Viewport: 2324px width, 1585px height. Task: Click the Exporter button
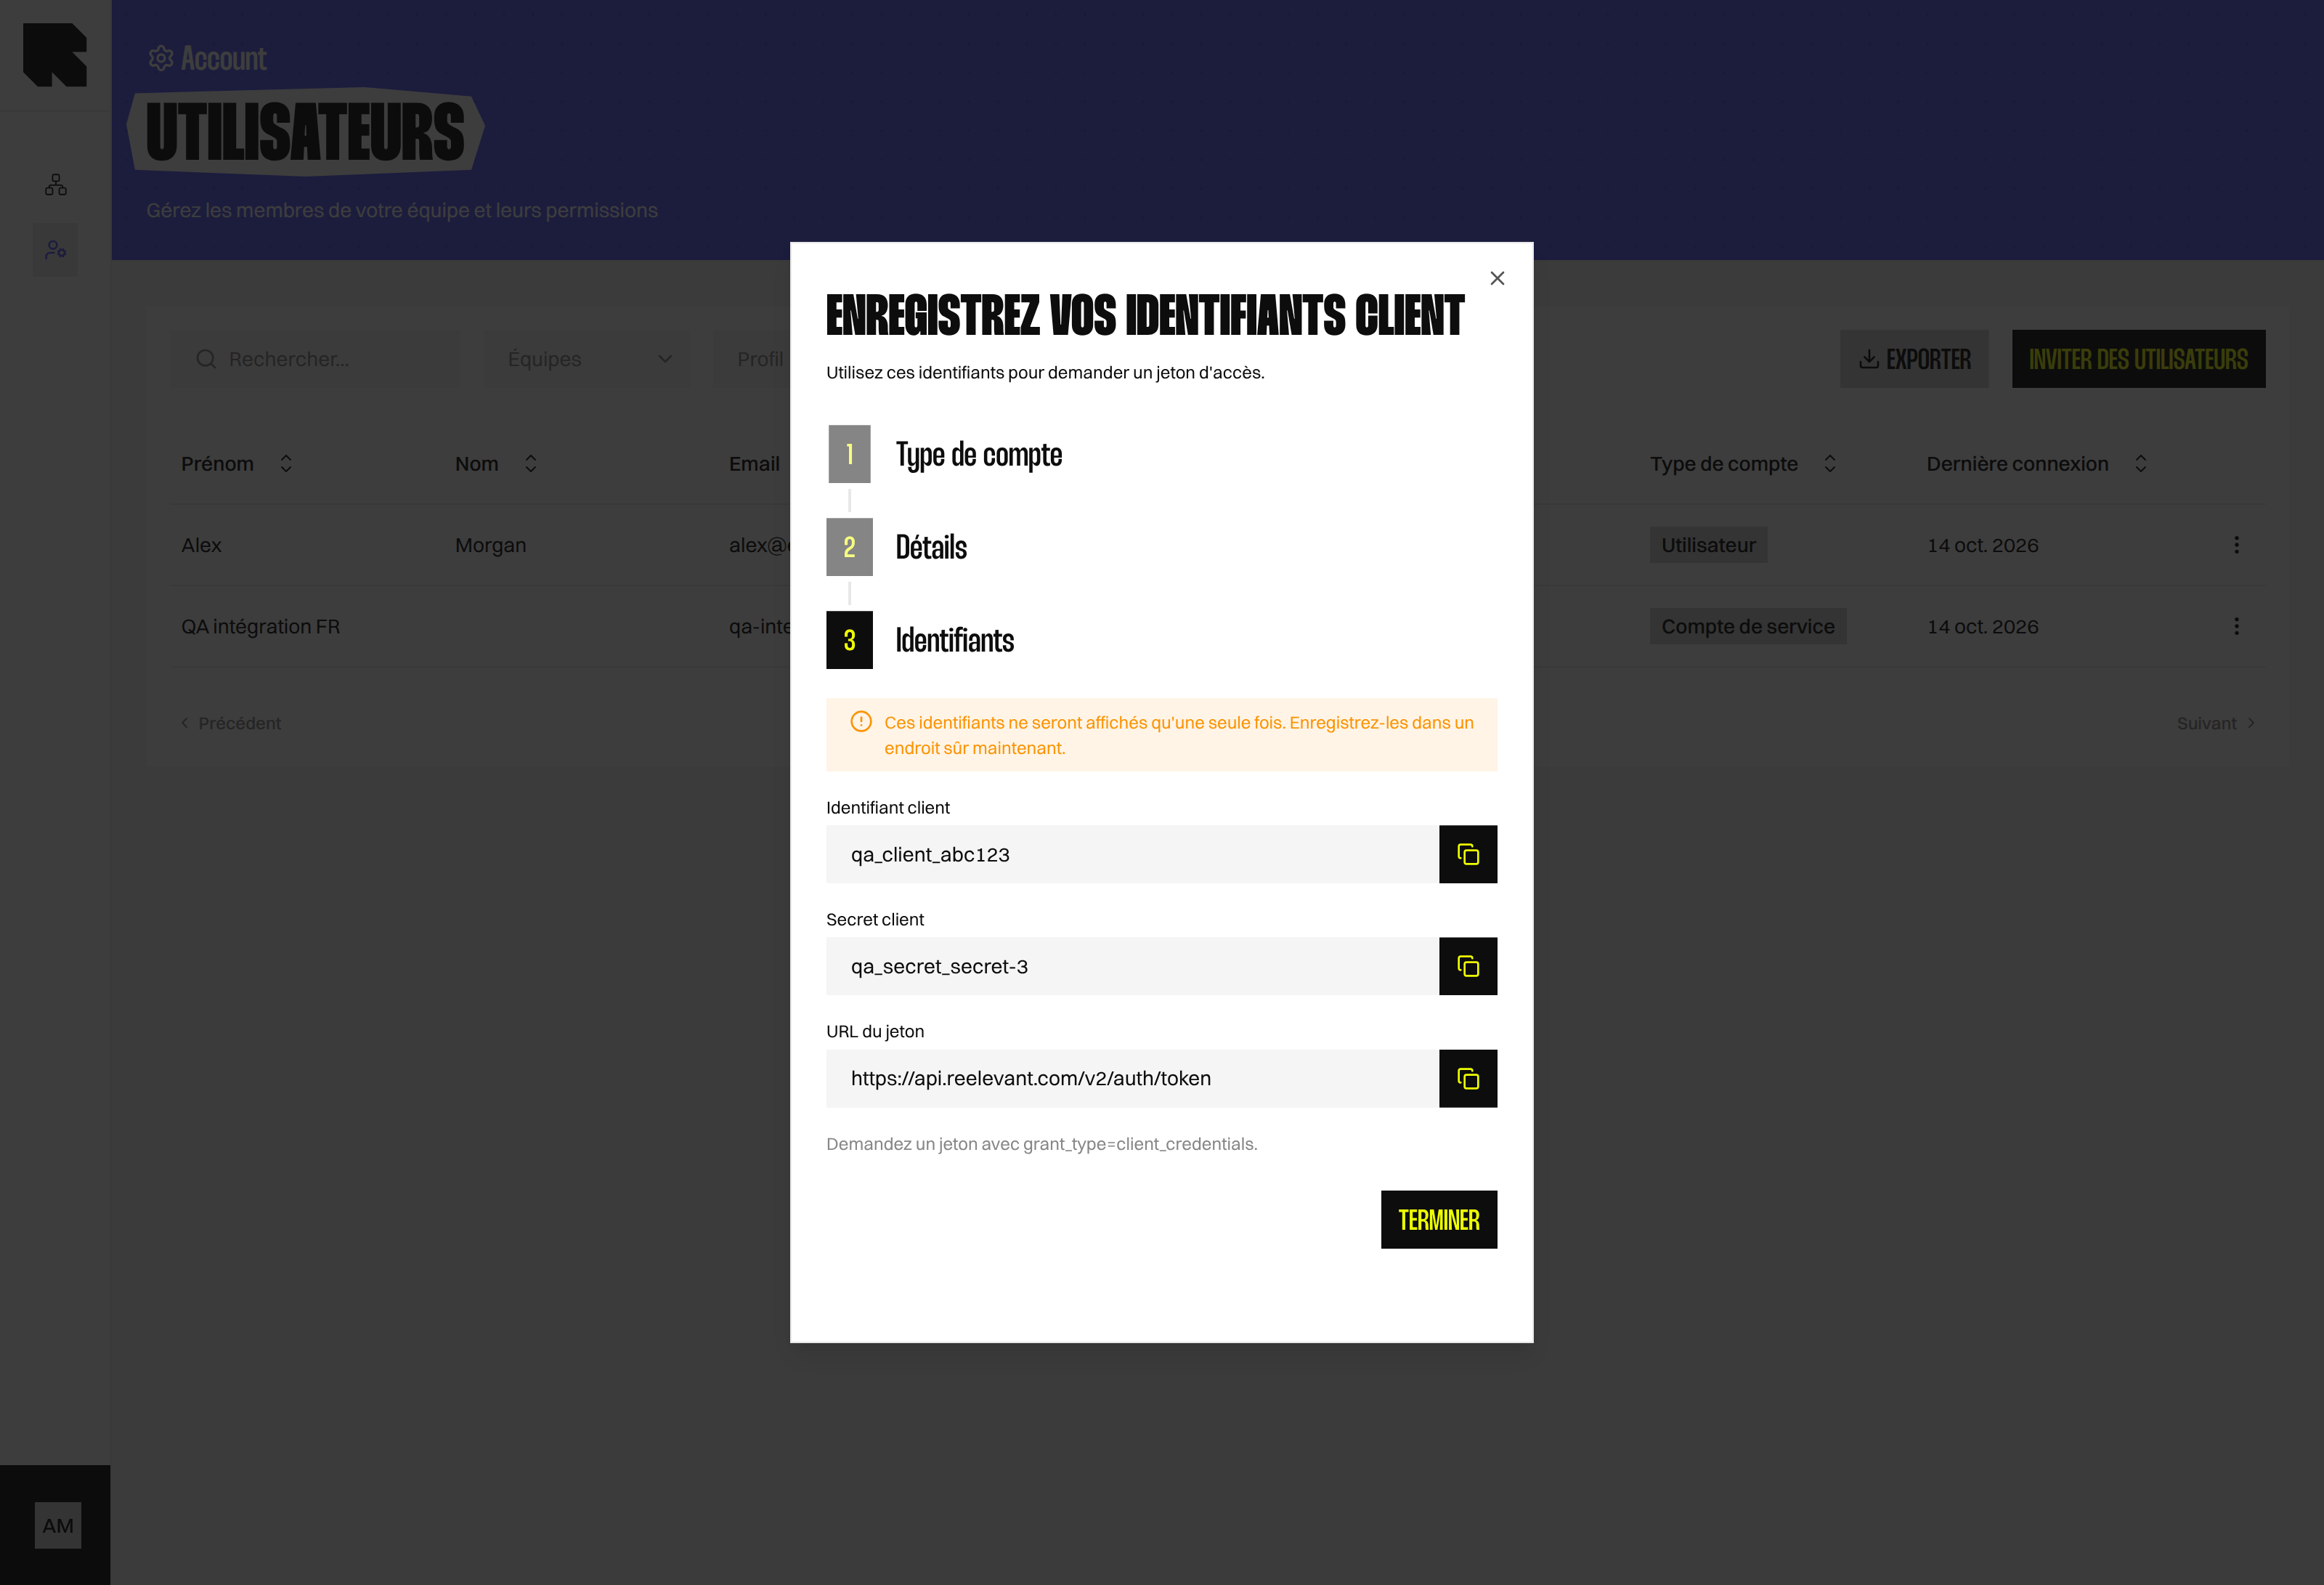coord(1914,359)
